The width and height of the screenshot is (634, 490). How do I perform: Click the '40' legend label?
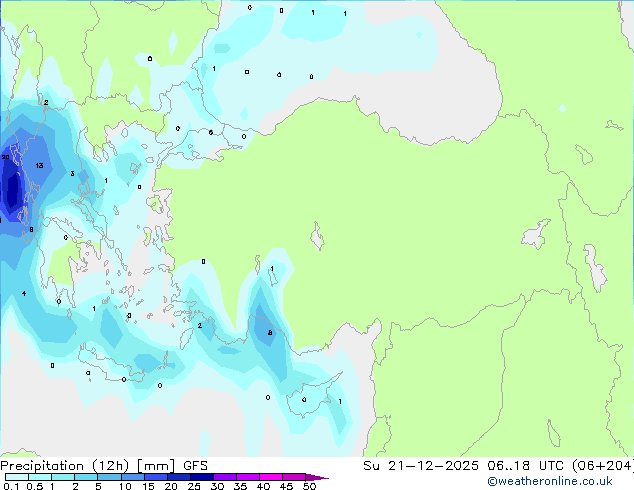pyautogui.click(x=263, y=486)
